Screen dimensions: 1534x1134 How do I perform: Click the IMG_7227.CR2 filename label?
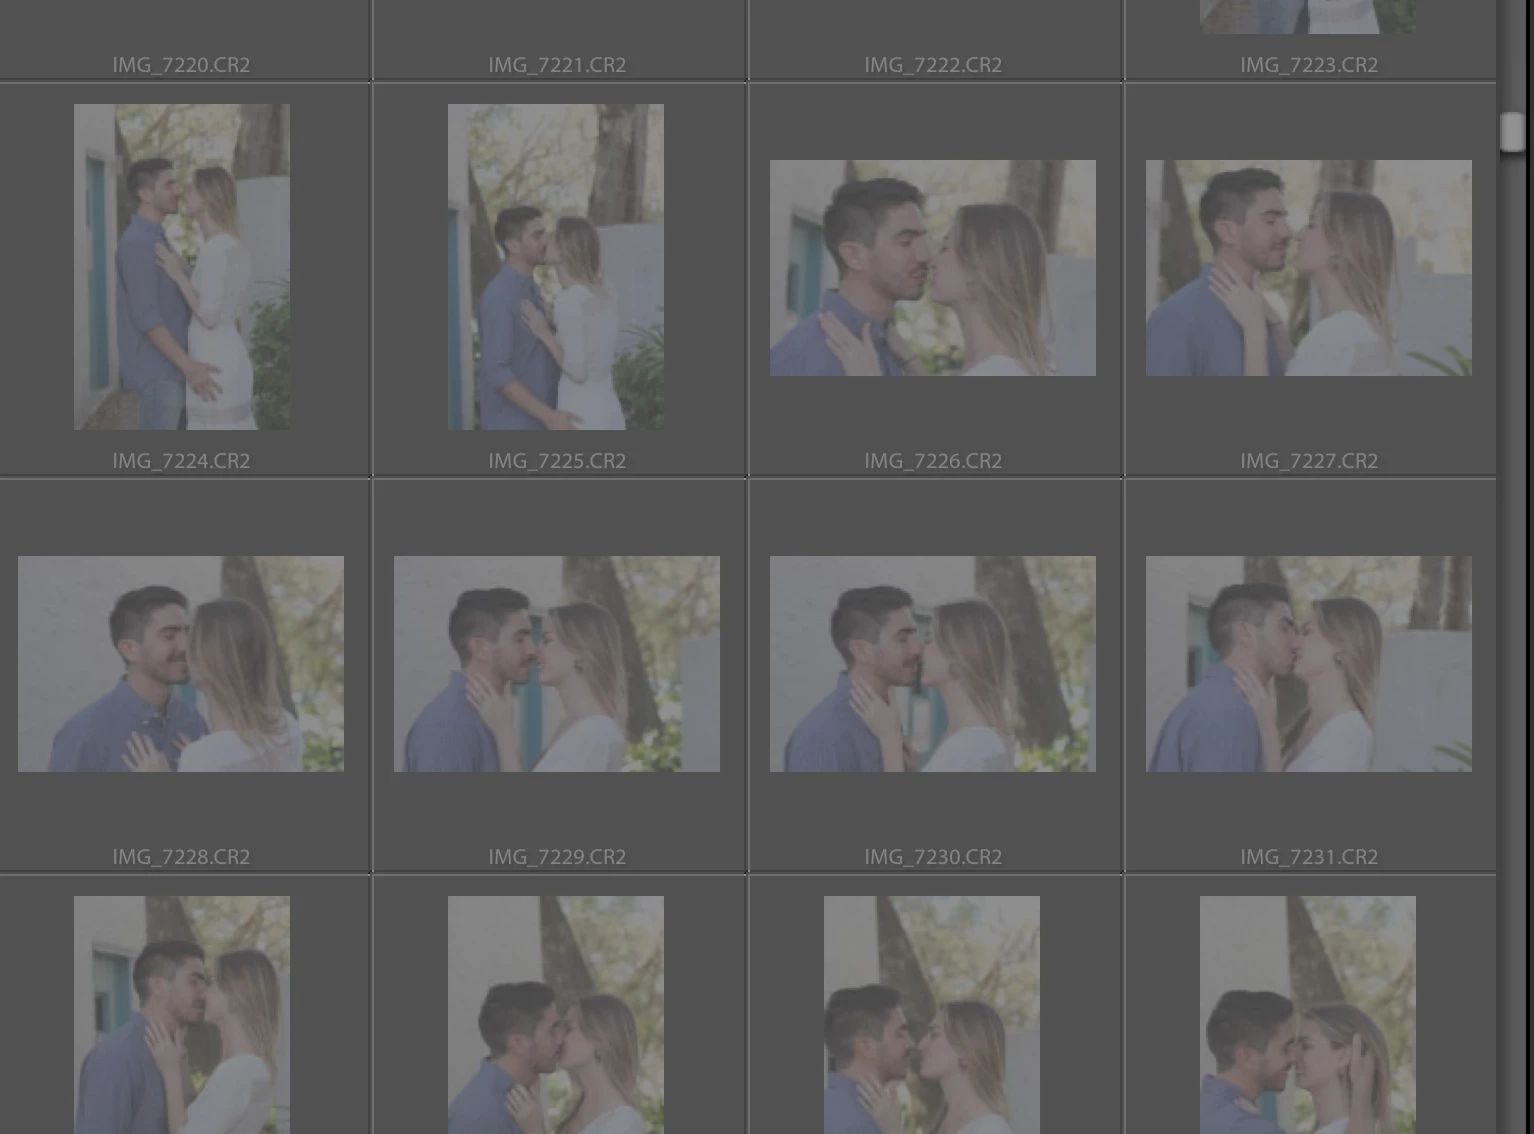tap(1309, 461)
